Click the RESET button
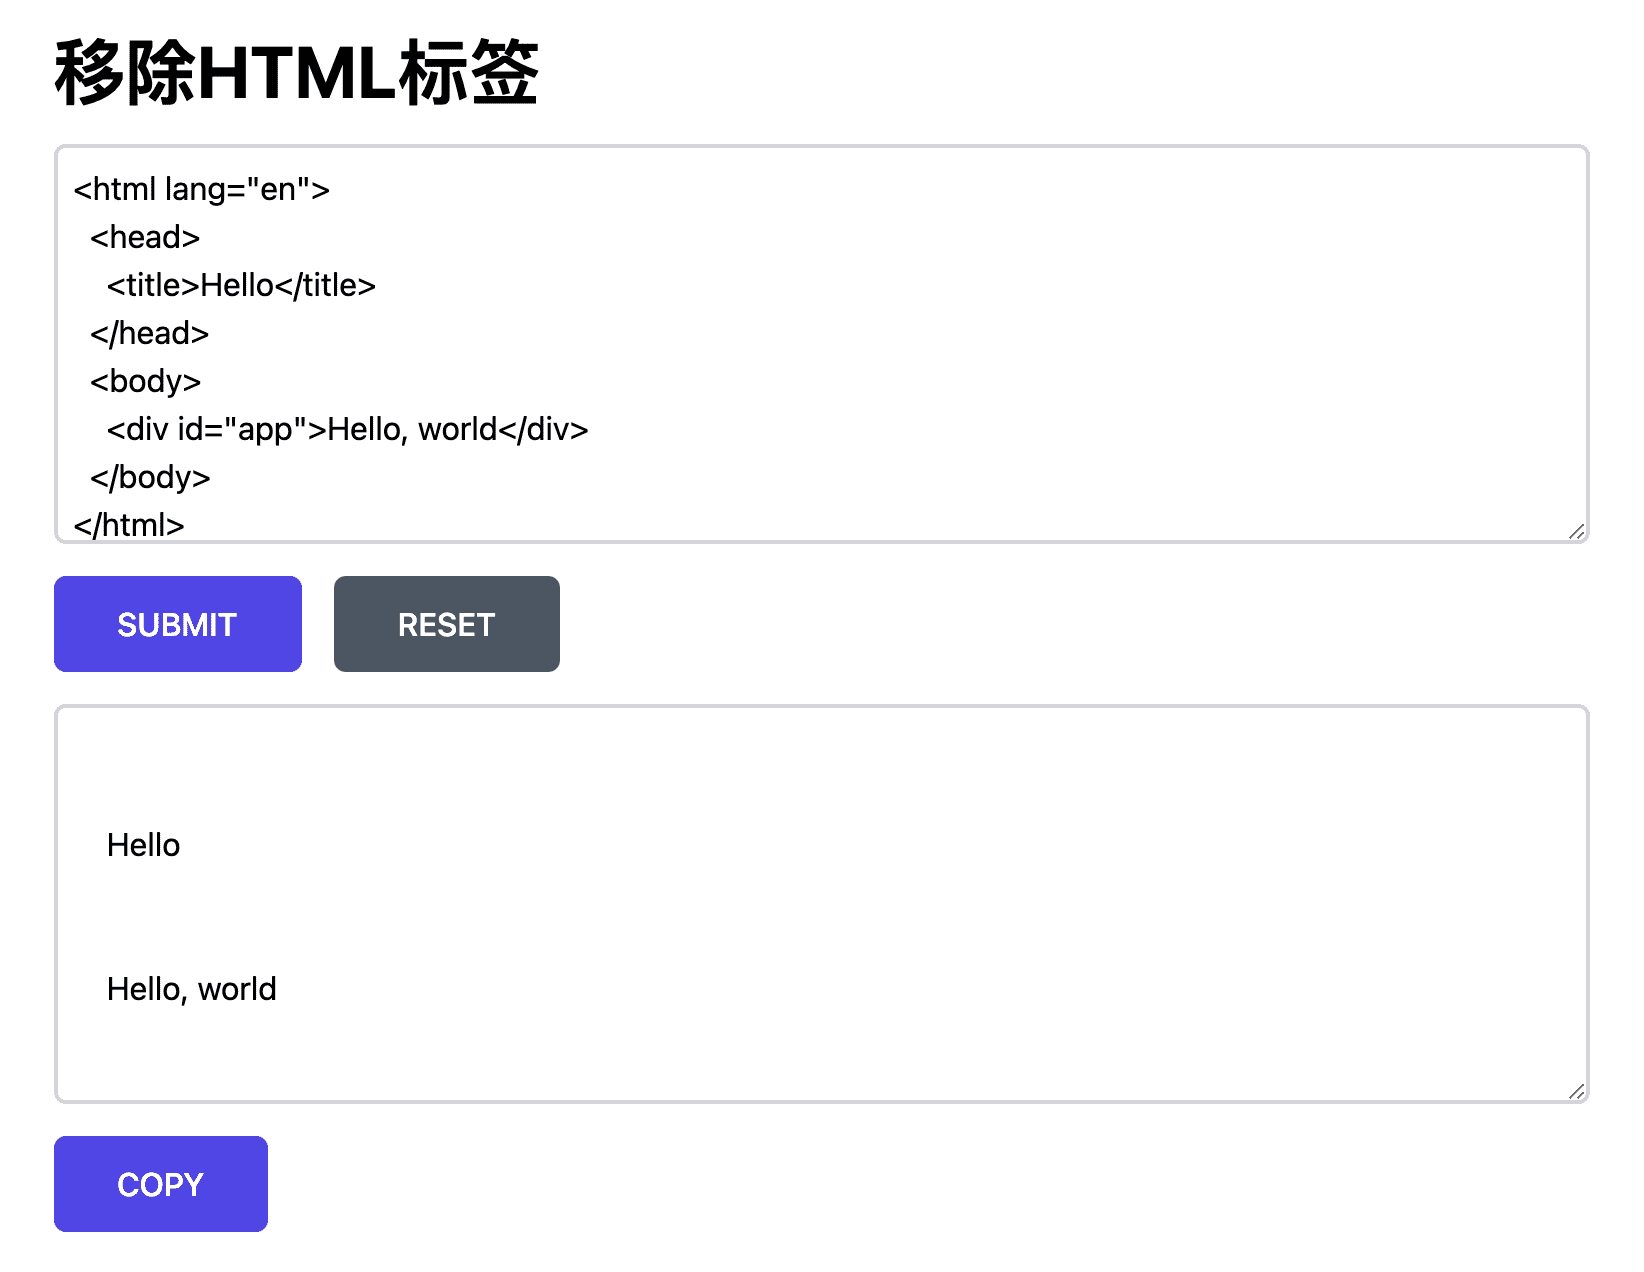 click(x=446, y=623)
